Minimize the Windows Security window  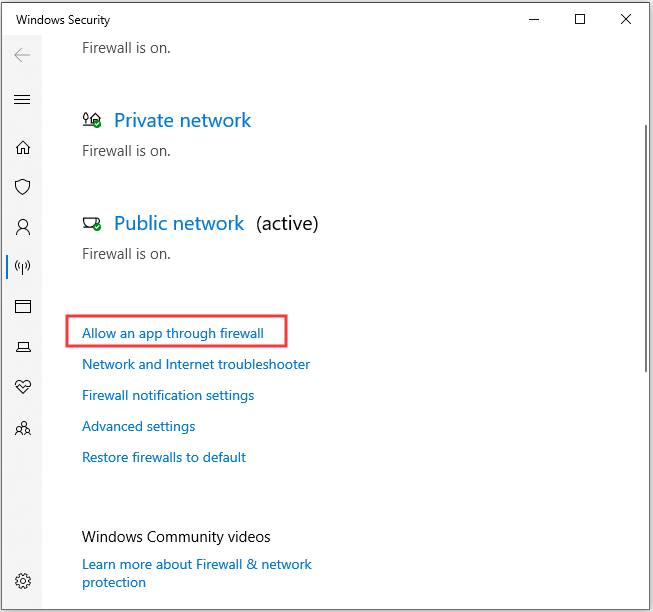534,19
